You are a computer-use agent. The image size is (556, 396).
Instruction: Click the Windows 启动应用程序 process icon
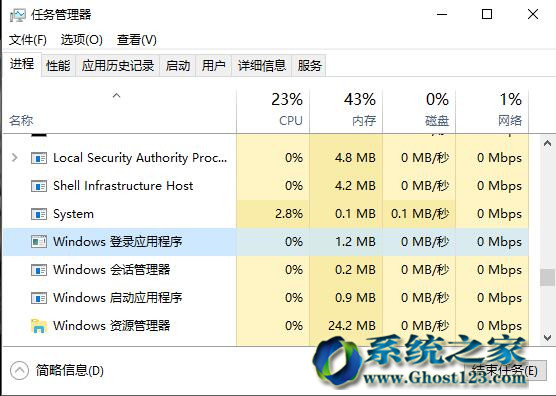(x=39, y=298)
